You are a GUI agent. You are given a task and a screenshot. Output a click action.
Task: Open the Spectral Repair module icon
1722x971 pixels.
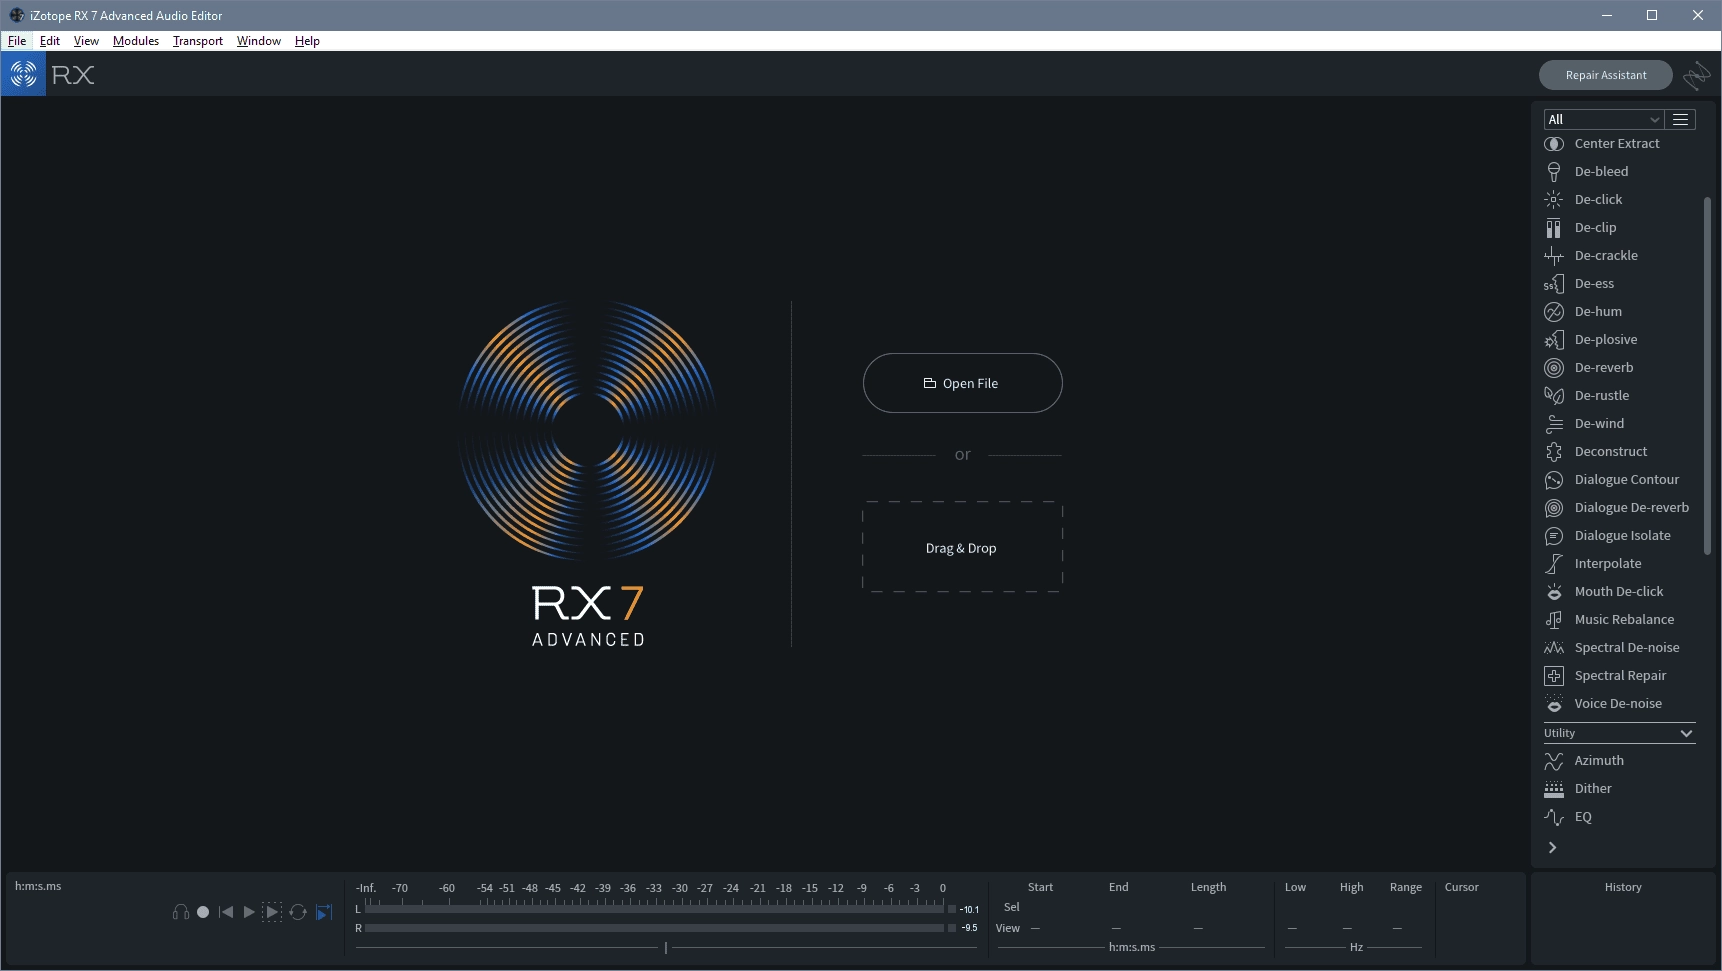[1554, 676]
